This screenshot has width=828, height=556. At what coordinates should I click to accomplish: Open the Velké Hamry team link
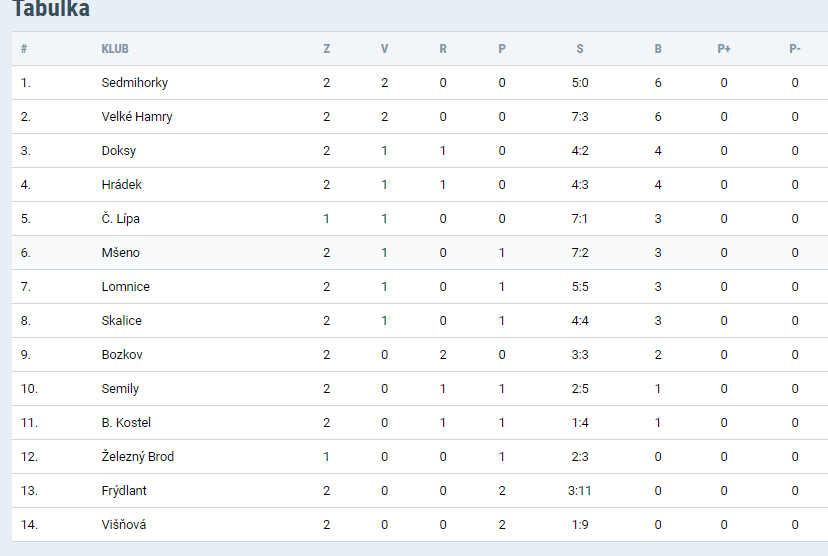pos(137,117)
